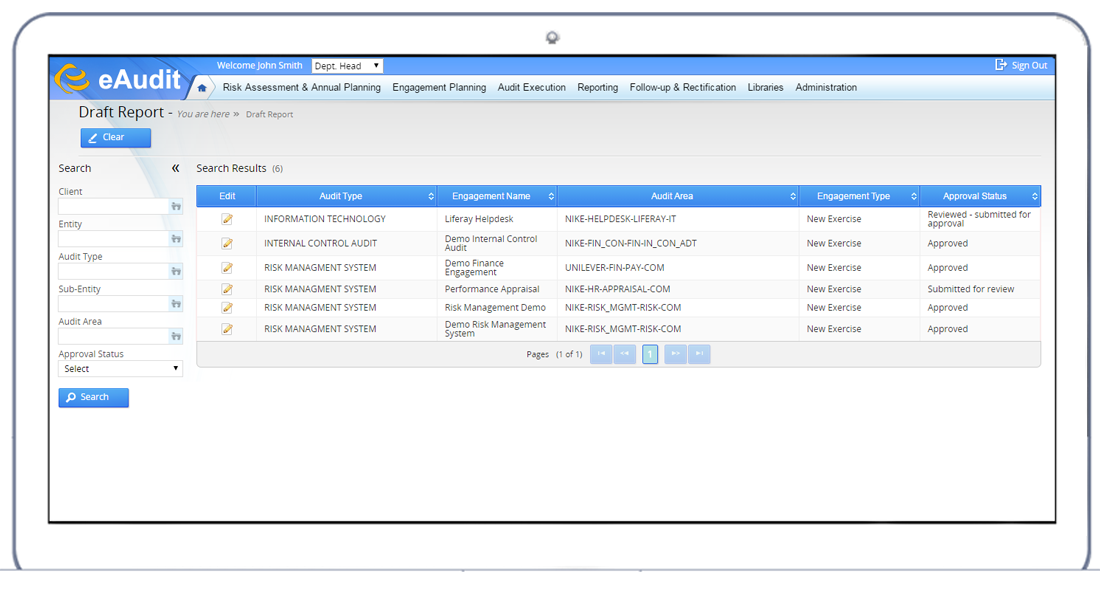Screen dimensions: 1100x600
Task: Collapse the Search side panel
Action: tap(175, 168)
